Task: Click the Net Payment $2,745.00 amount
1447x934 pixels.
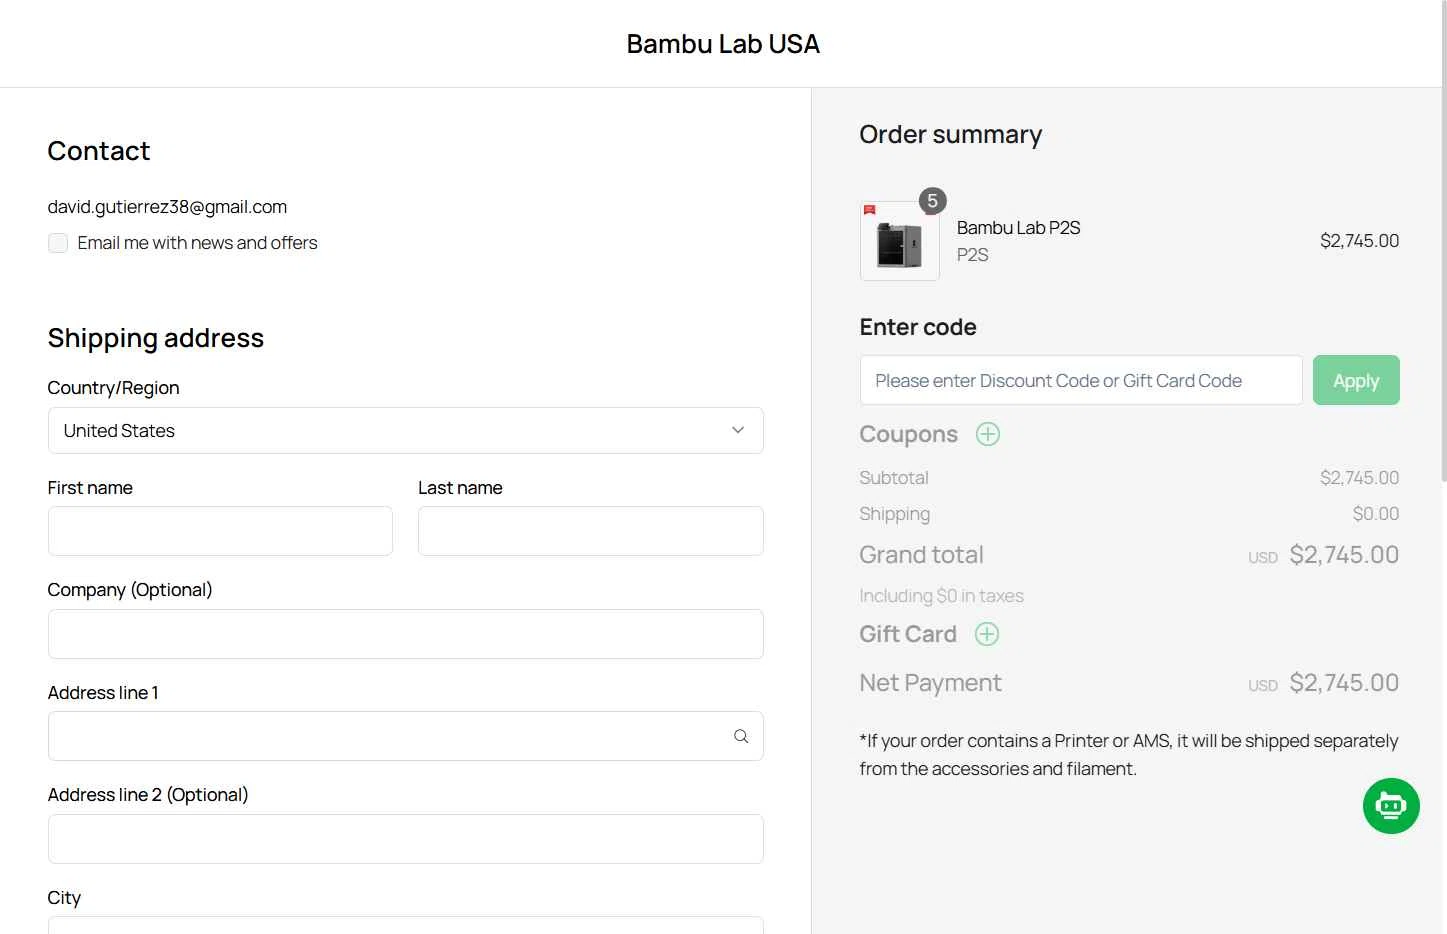Action: 1344,683
